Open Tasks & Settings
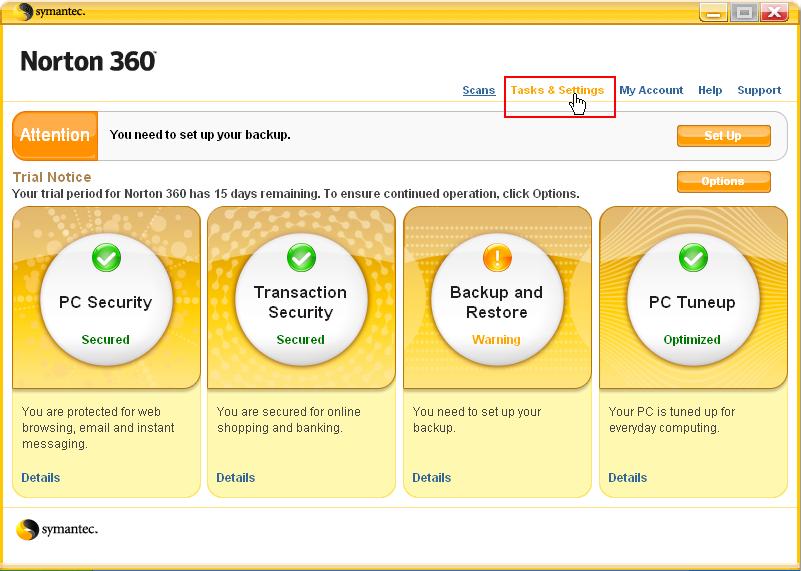 coord(557,90)
